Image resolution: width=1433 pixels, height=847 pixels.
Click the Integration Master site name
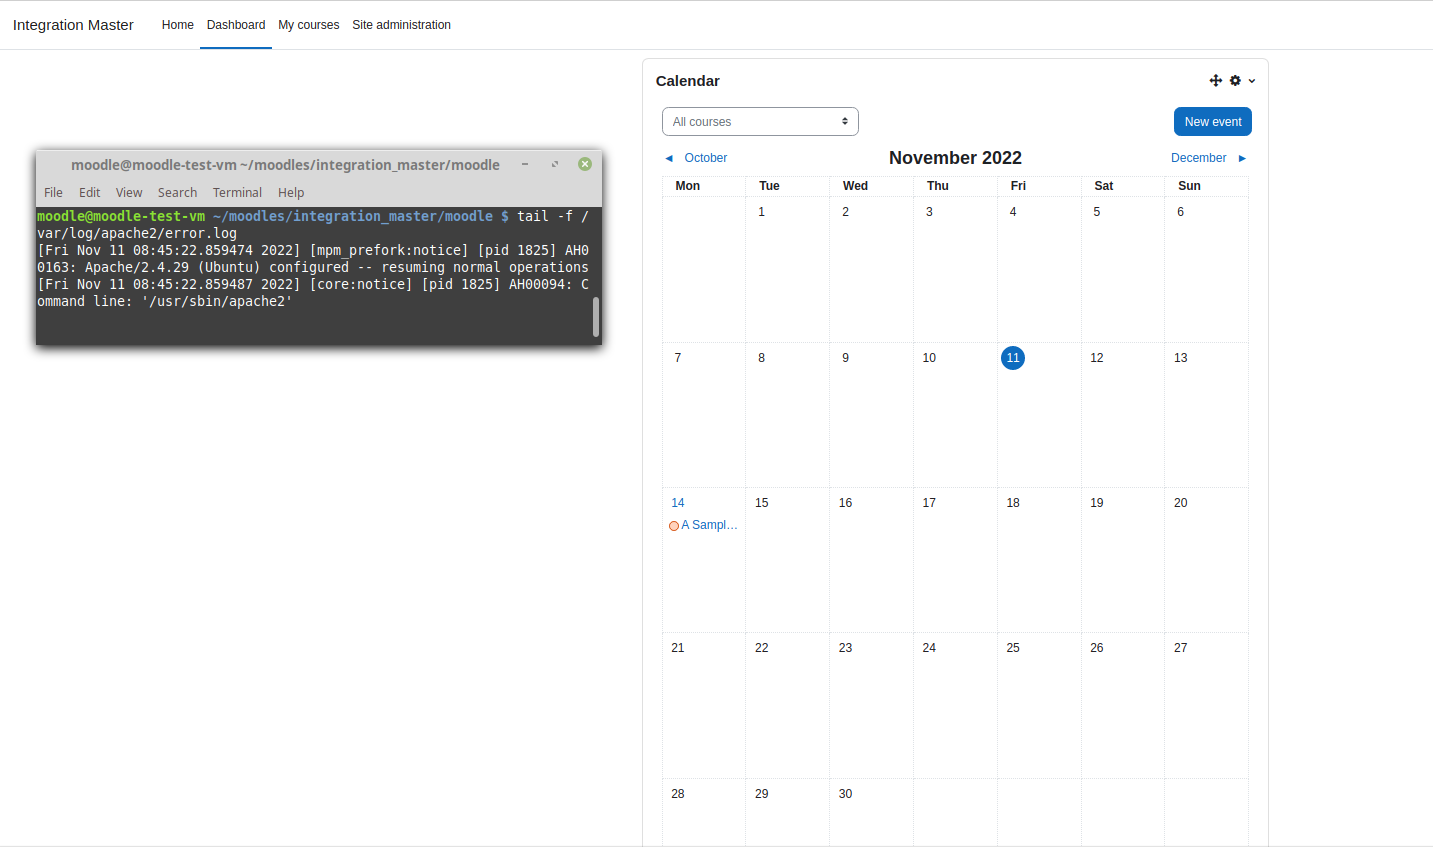[73, 25]
